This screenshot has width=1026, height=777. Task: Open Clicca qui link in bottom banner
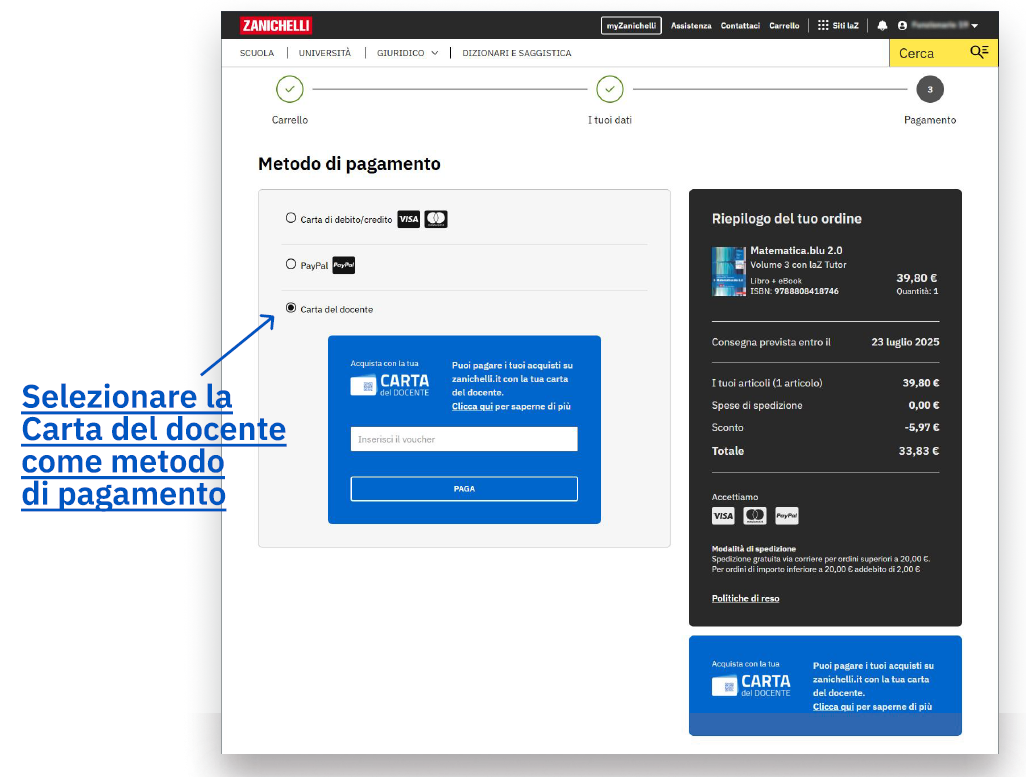click(x=833, y=707)
